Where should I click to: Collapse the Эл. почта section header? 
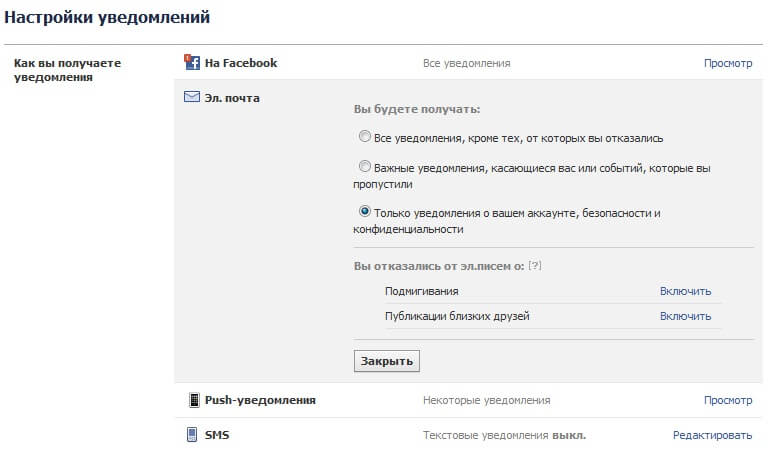[232, 98]
